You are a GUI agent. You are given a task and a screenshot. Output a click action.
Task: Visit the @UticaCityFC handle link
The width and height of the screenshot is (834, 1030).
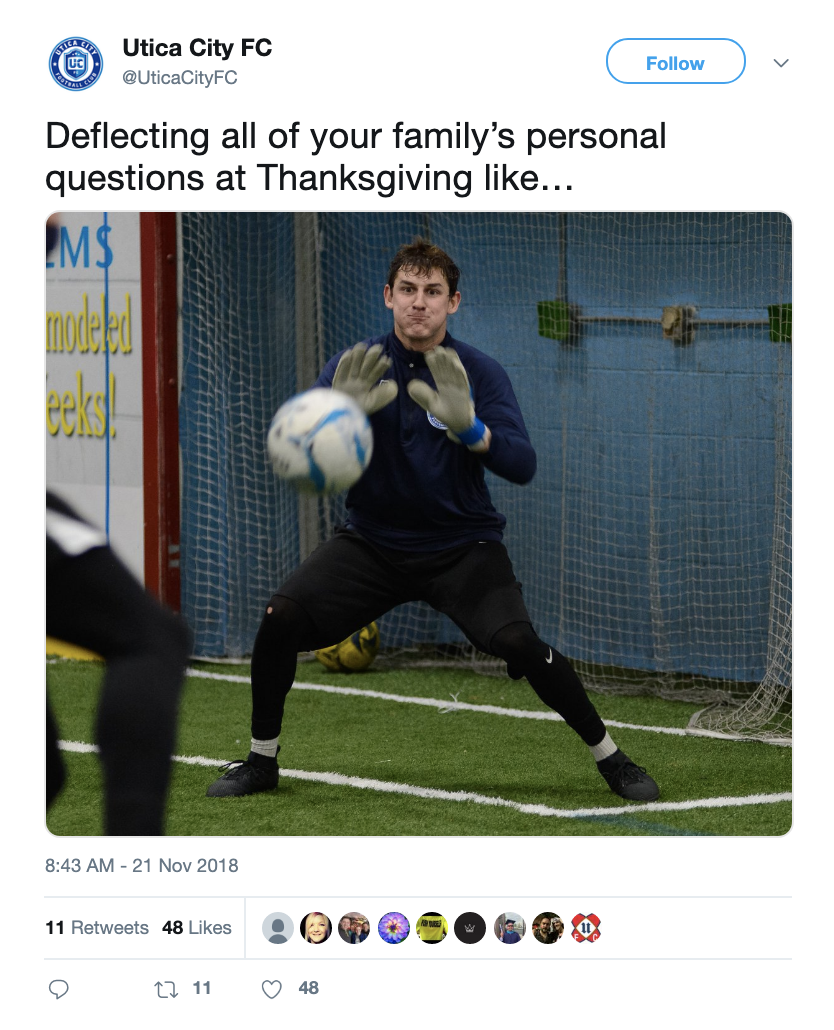pyautogui.click(x=179, y=78)
